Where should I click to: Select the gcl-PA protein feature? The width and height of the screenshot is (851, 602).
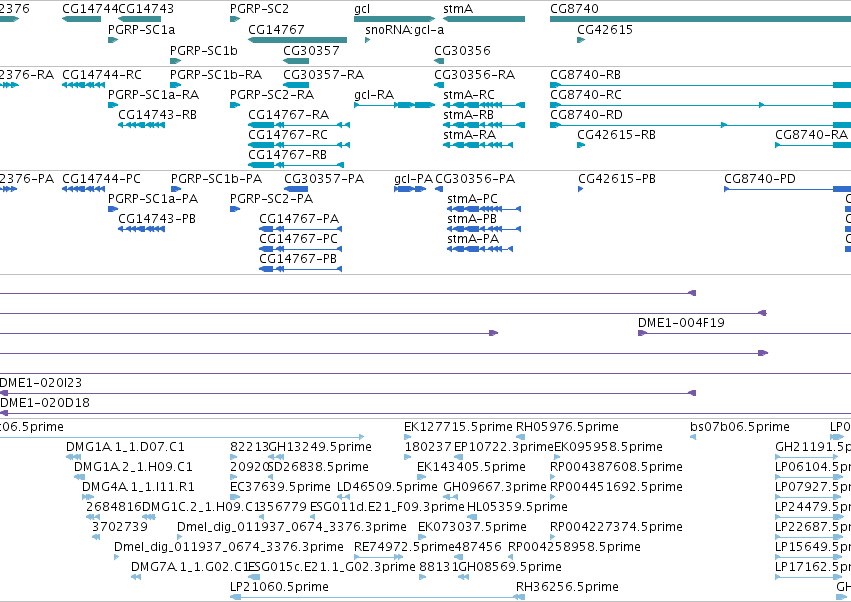tap(410, 189)
